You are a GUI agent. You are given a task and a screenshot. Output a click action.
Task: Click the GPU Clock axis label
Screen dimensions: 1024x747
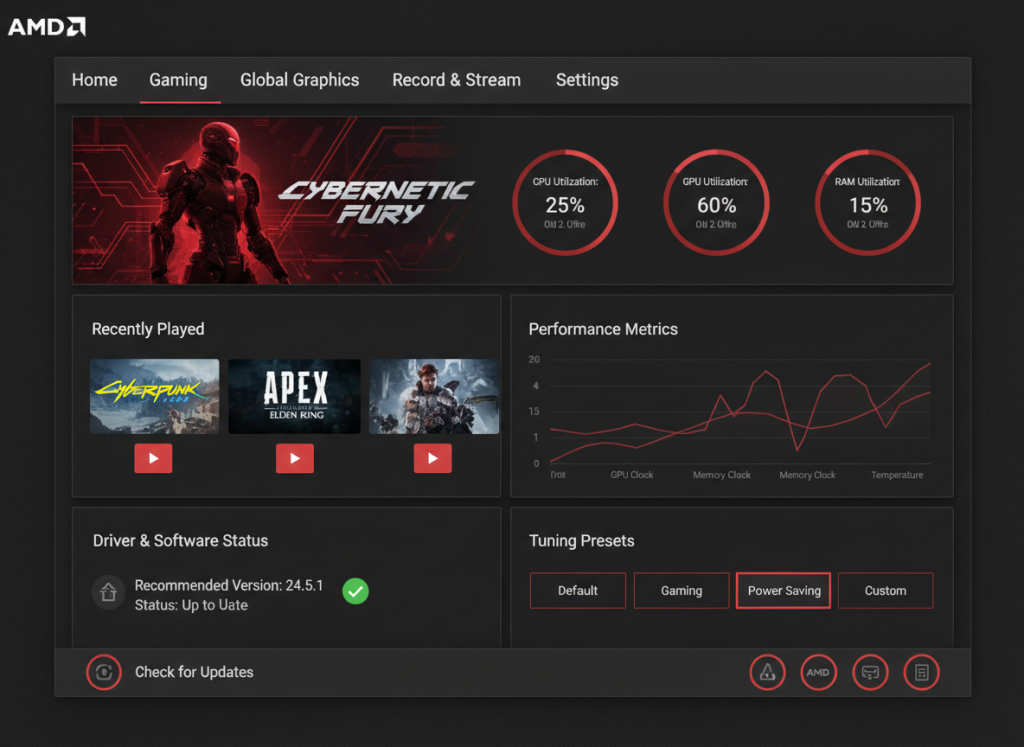[632, 475]
